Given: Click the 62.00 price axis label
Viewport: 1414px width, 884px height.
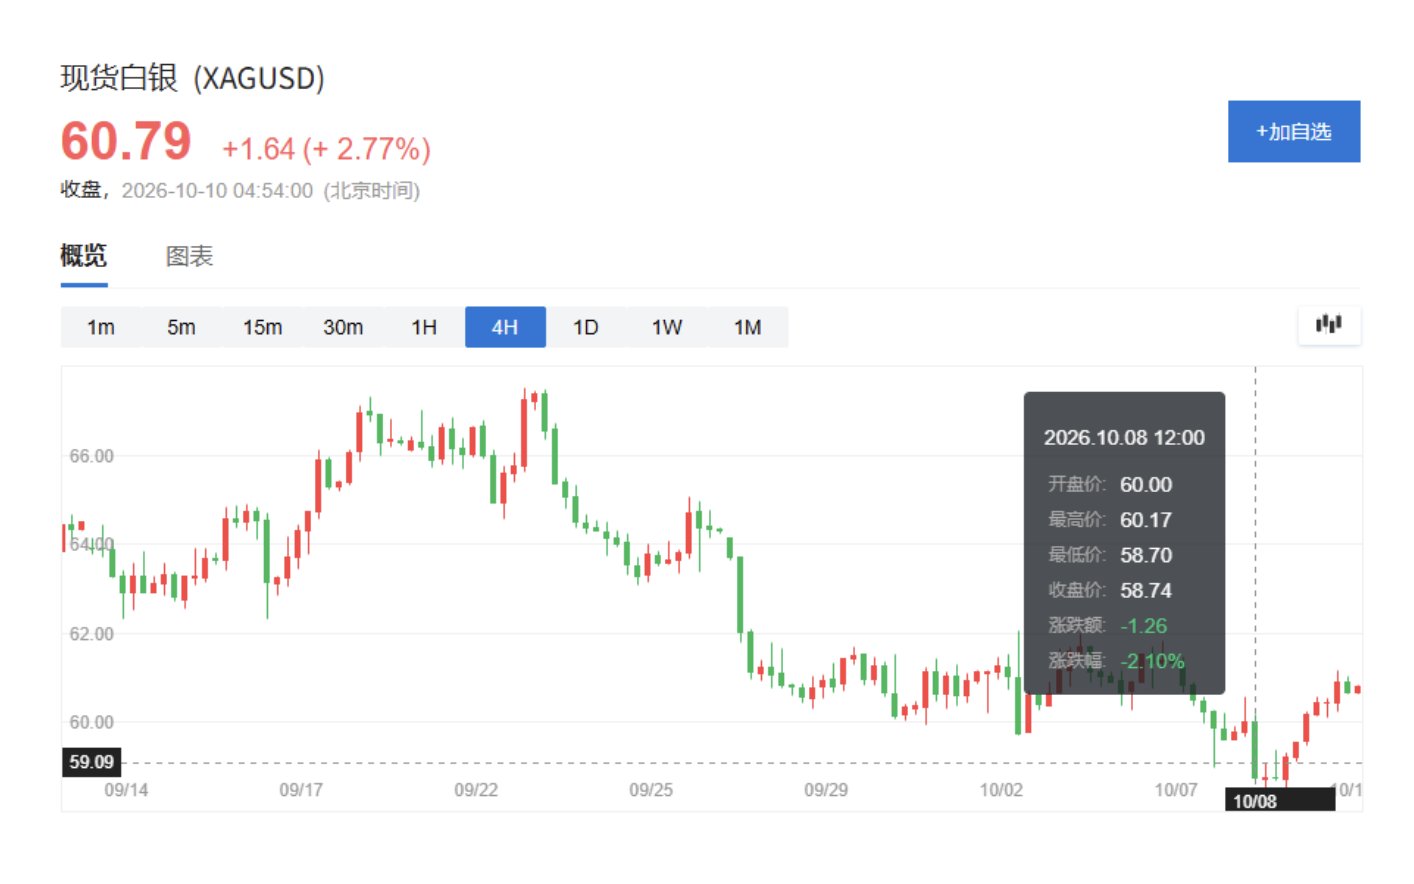Looking at the screenshot, I should coord(91,634).
